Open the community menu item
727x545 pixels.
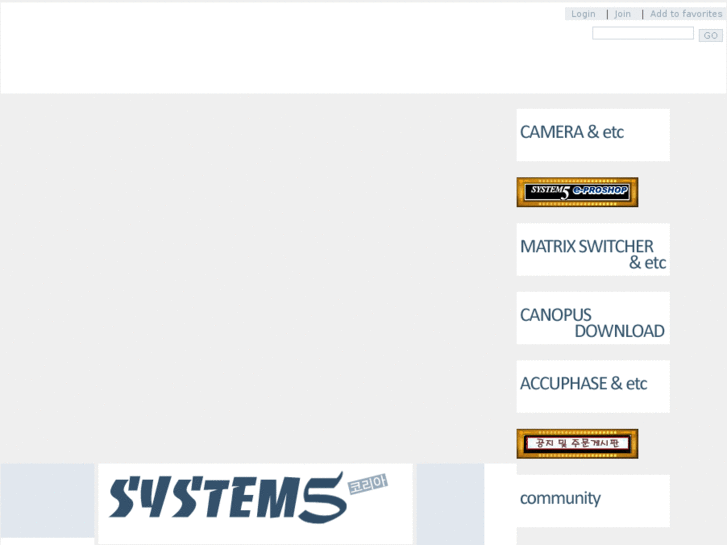pos(593,501)
